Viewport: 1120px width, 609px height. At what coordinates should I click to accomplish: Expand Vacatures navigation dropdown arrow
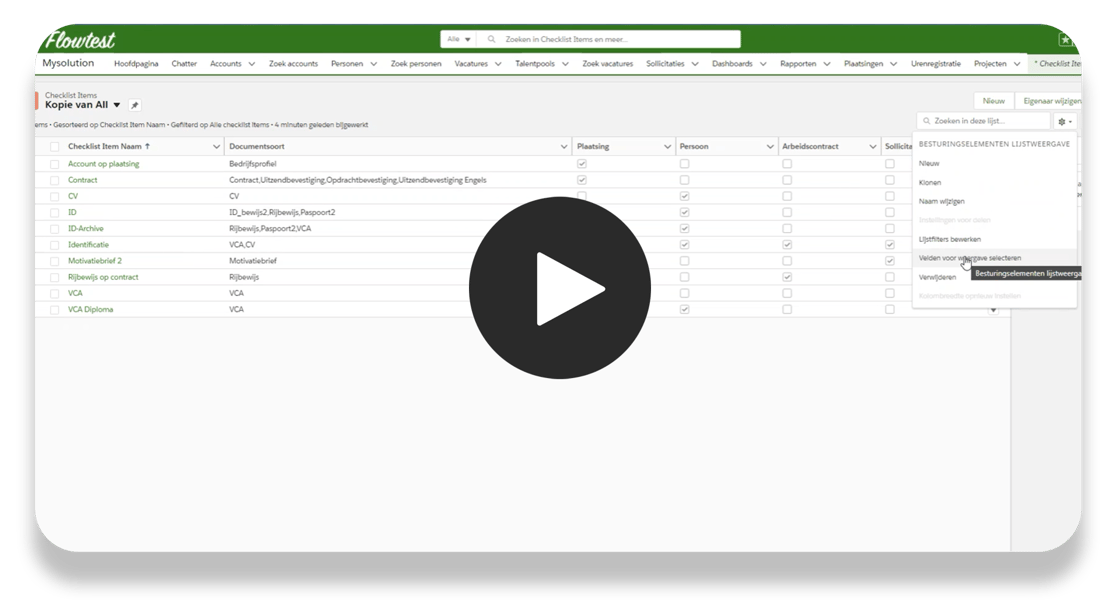click(x=498, y=64)
